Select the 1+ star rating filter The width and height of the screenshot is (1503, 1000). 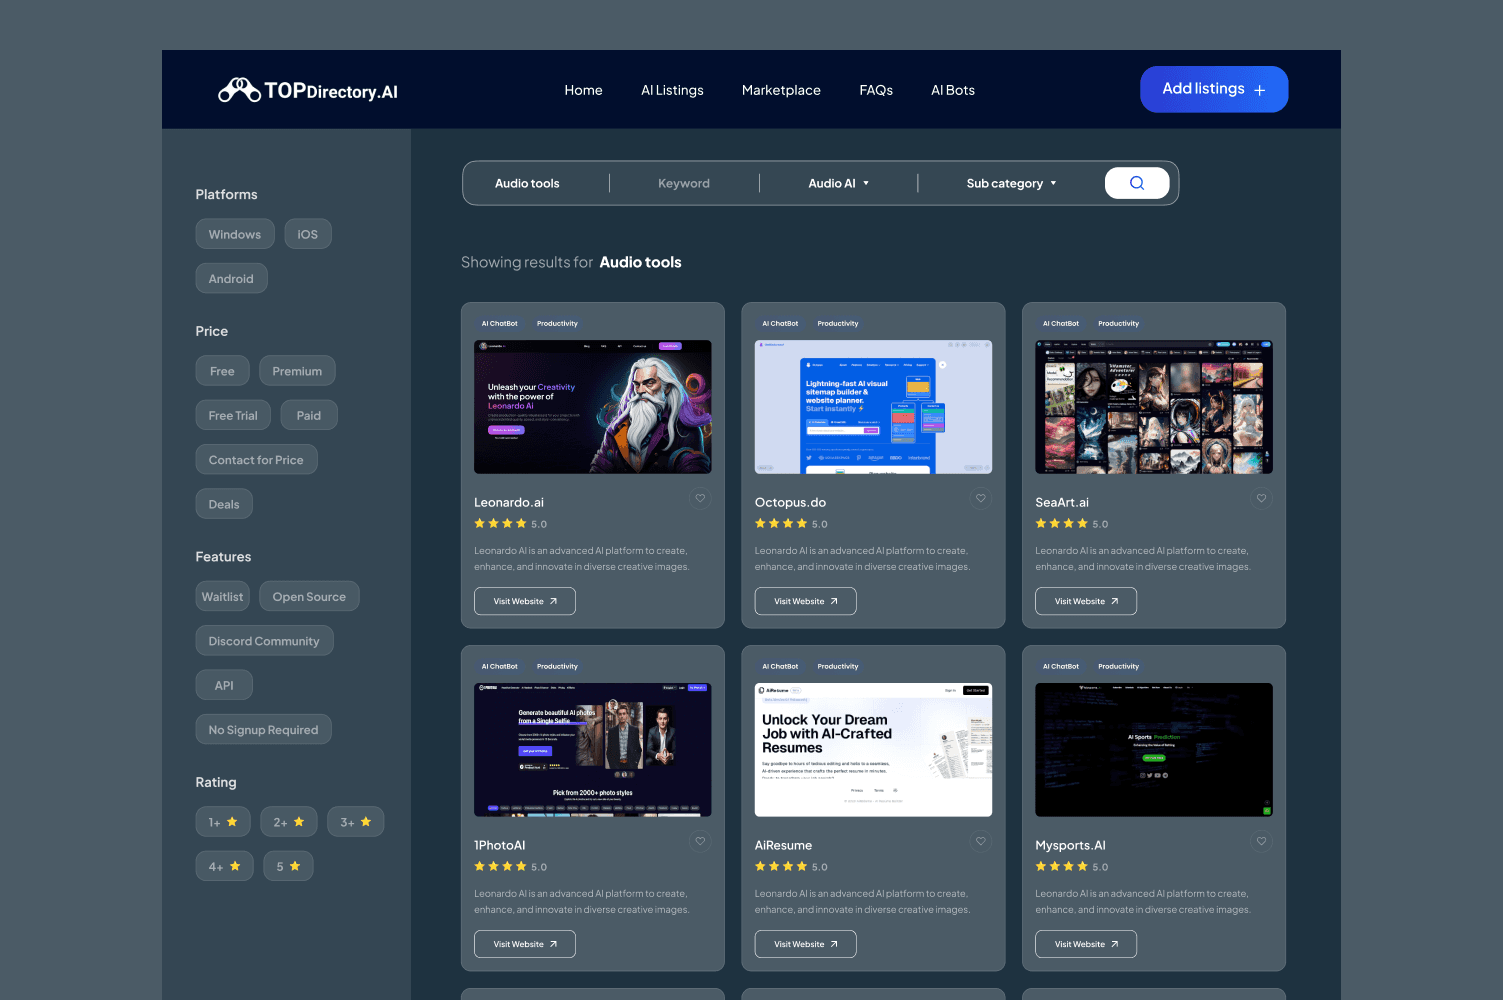(223, 822)
